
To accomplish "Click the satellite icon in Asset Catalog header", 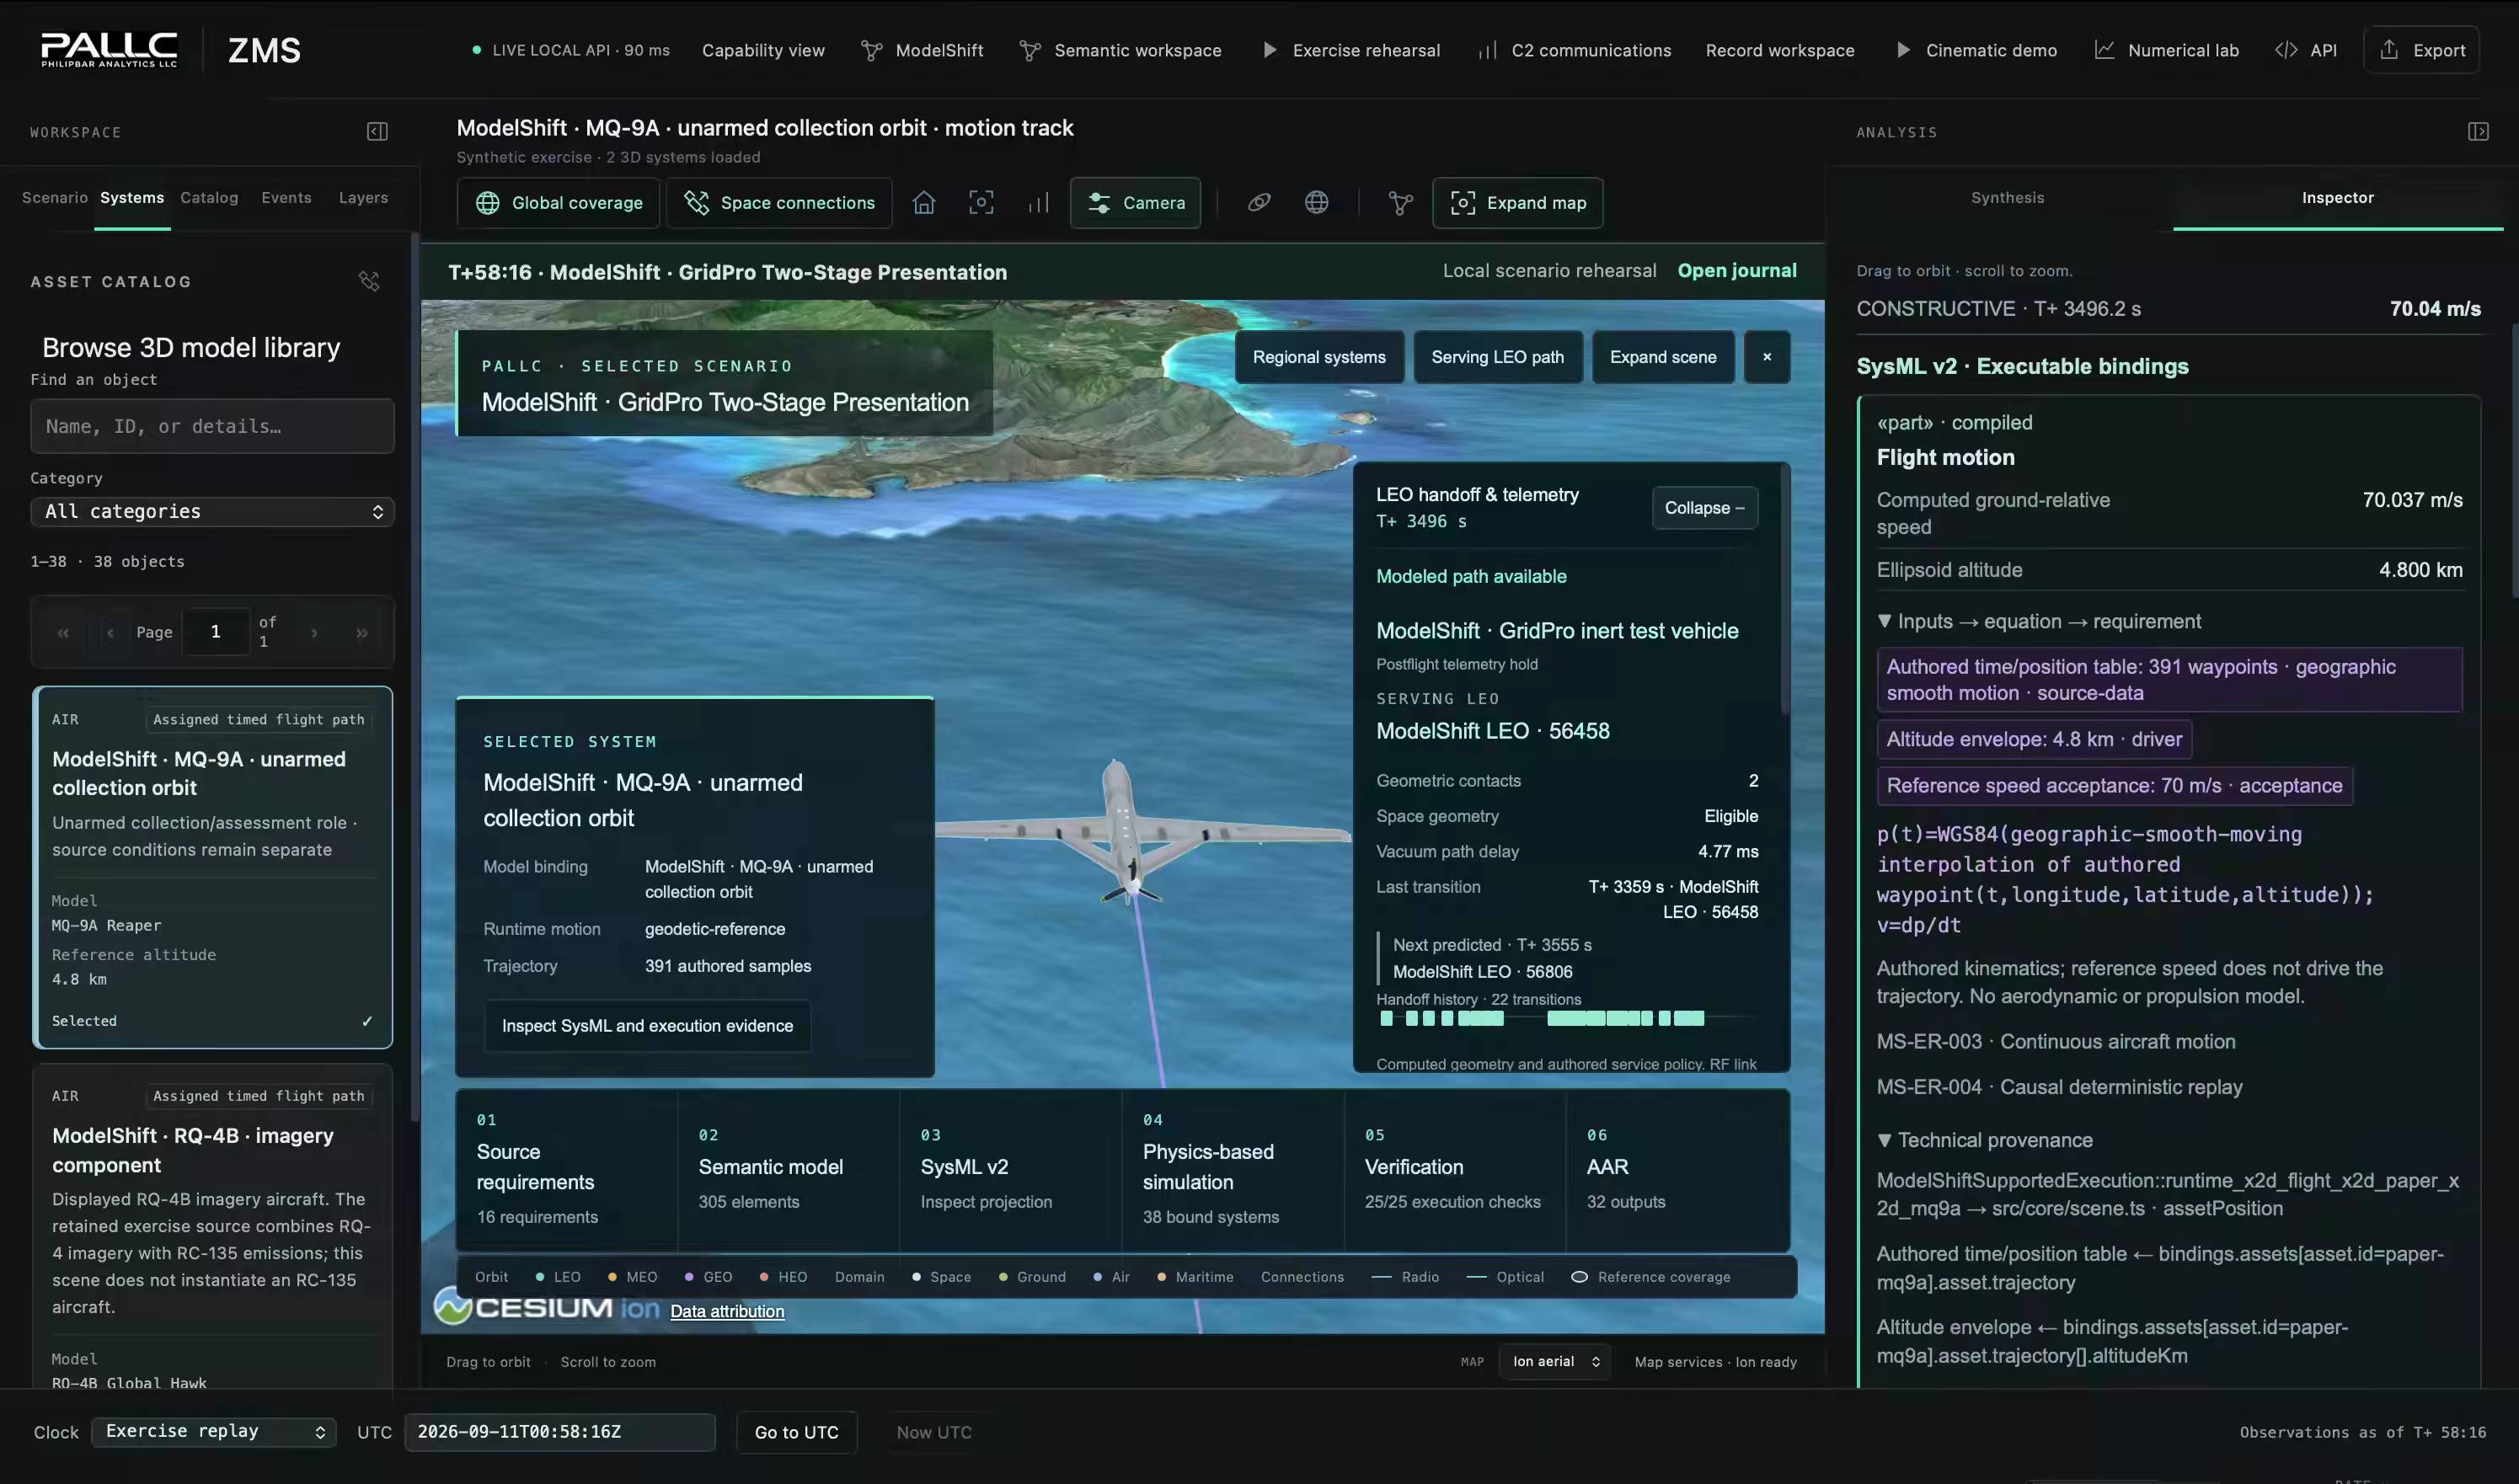I will (x=369, y=282).
